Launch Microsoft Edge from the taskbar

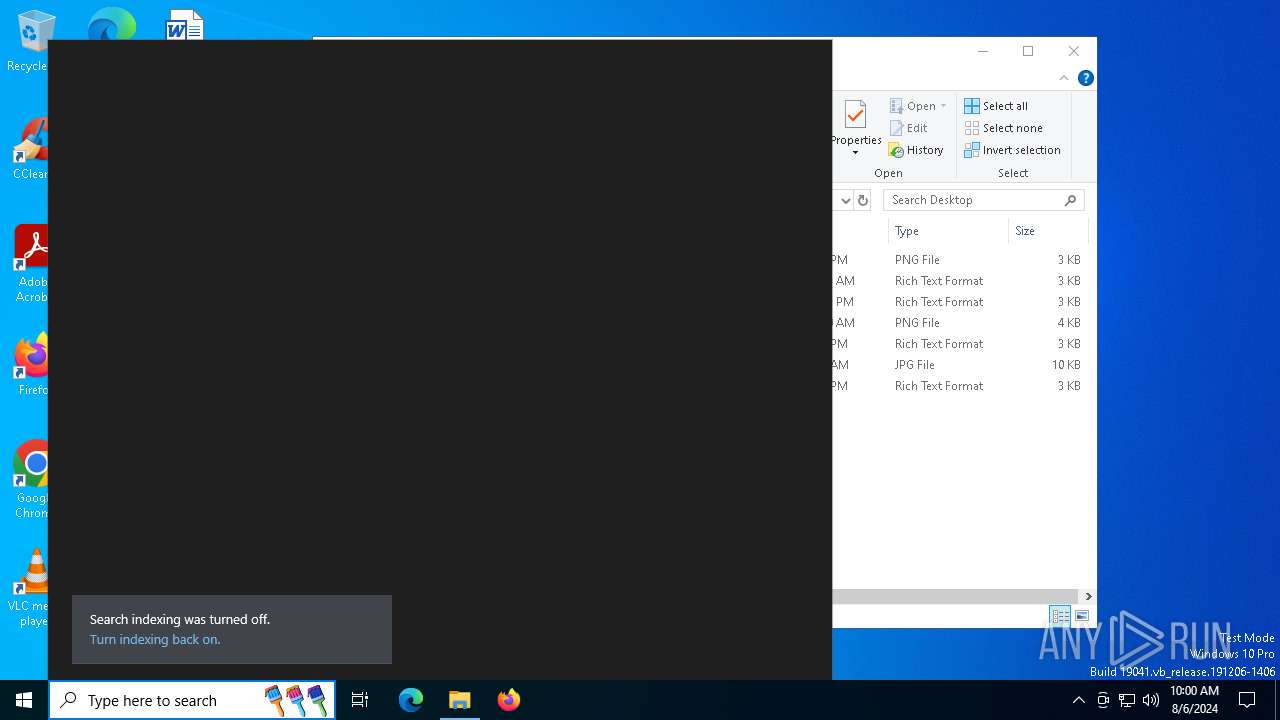pos(411,700)
